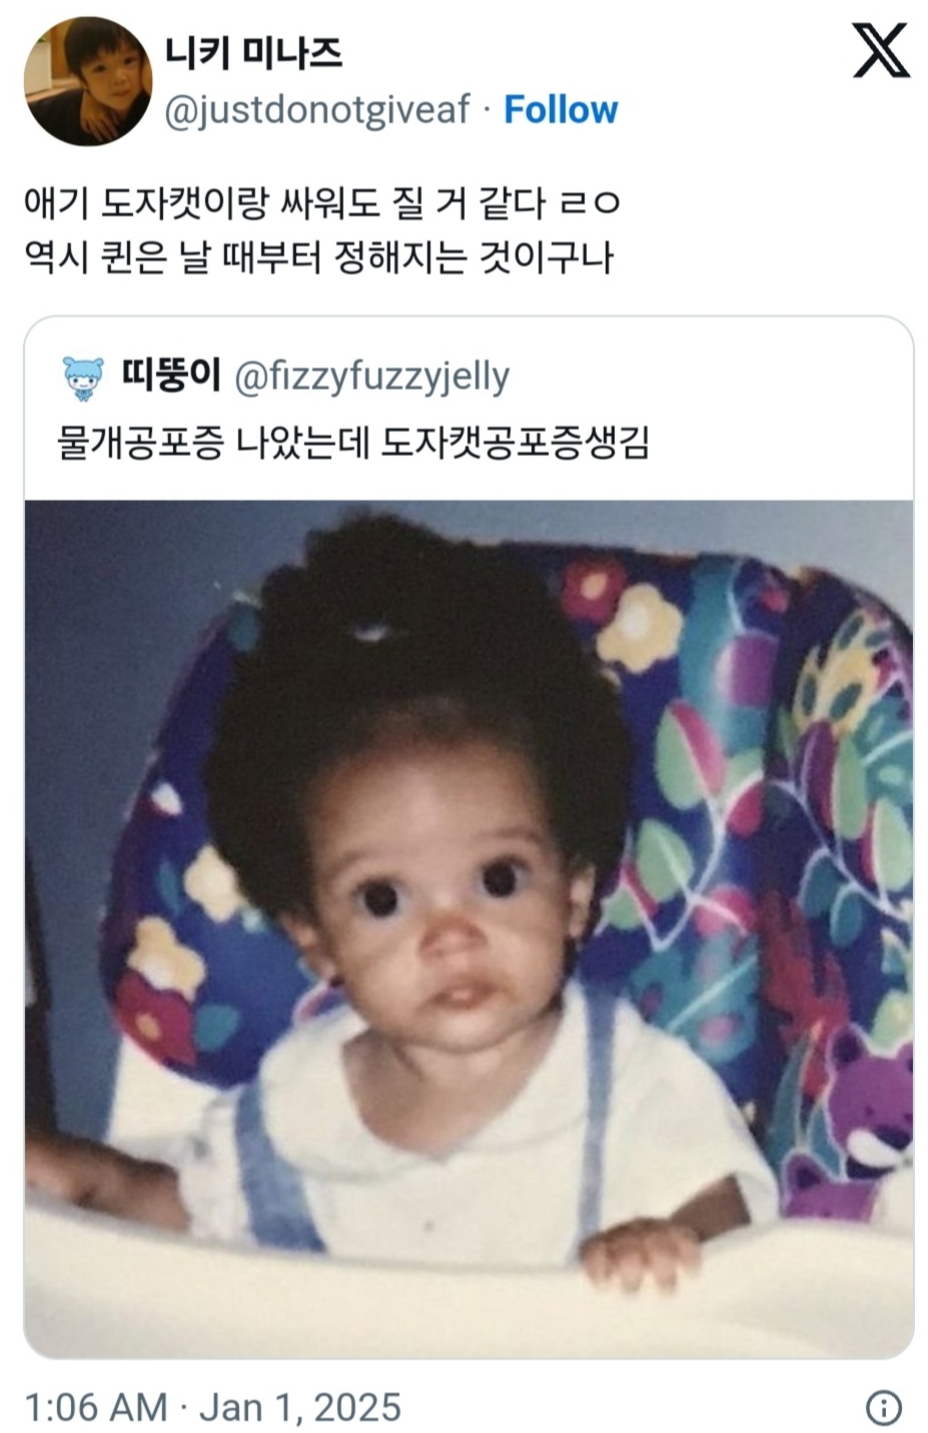The width and height of the screenshot is (928, 1433).
Task: Open the 니키 미나즈 display name
Action: [x=253, y=52]
